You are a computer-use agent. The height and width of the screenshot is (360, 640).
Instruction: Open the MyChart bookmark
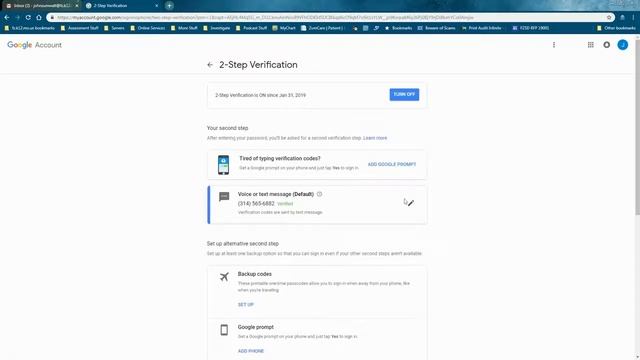(x=284, y=28)
